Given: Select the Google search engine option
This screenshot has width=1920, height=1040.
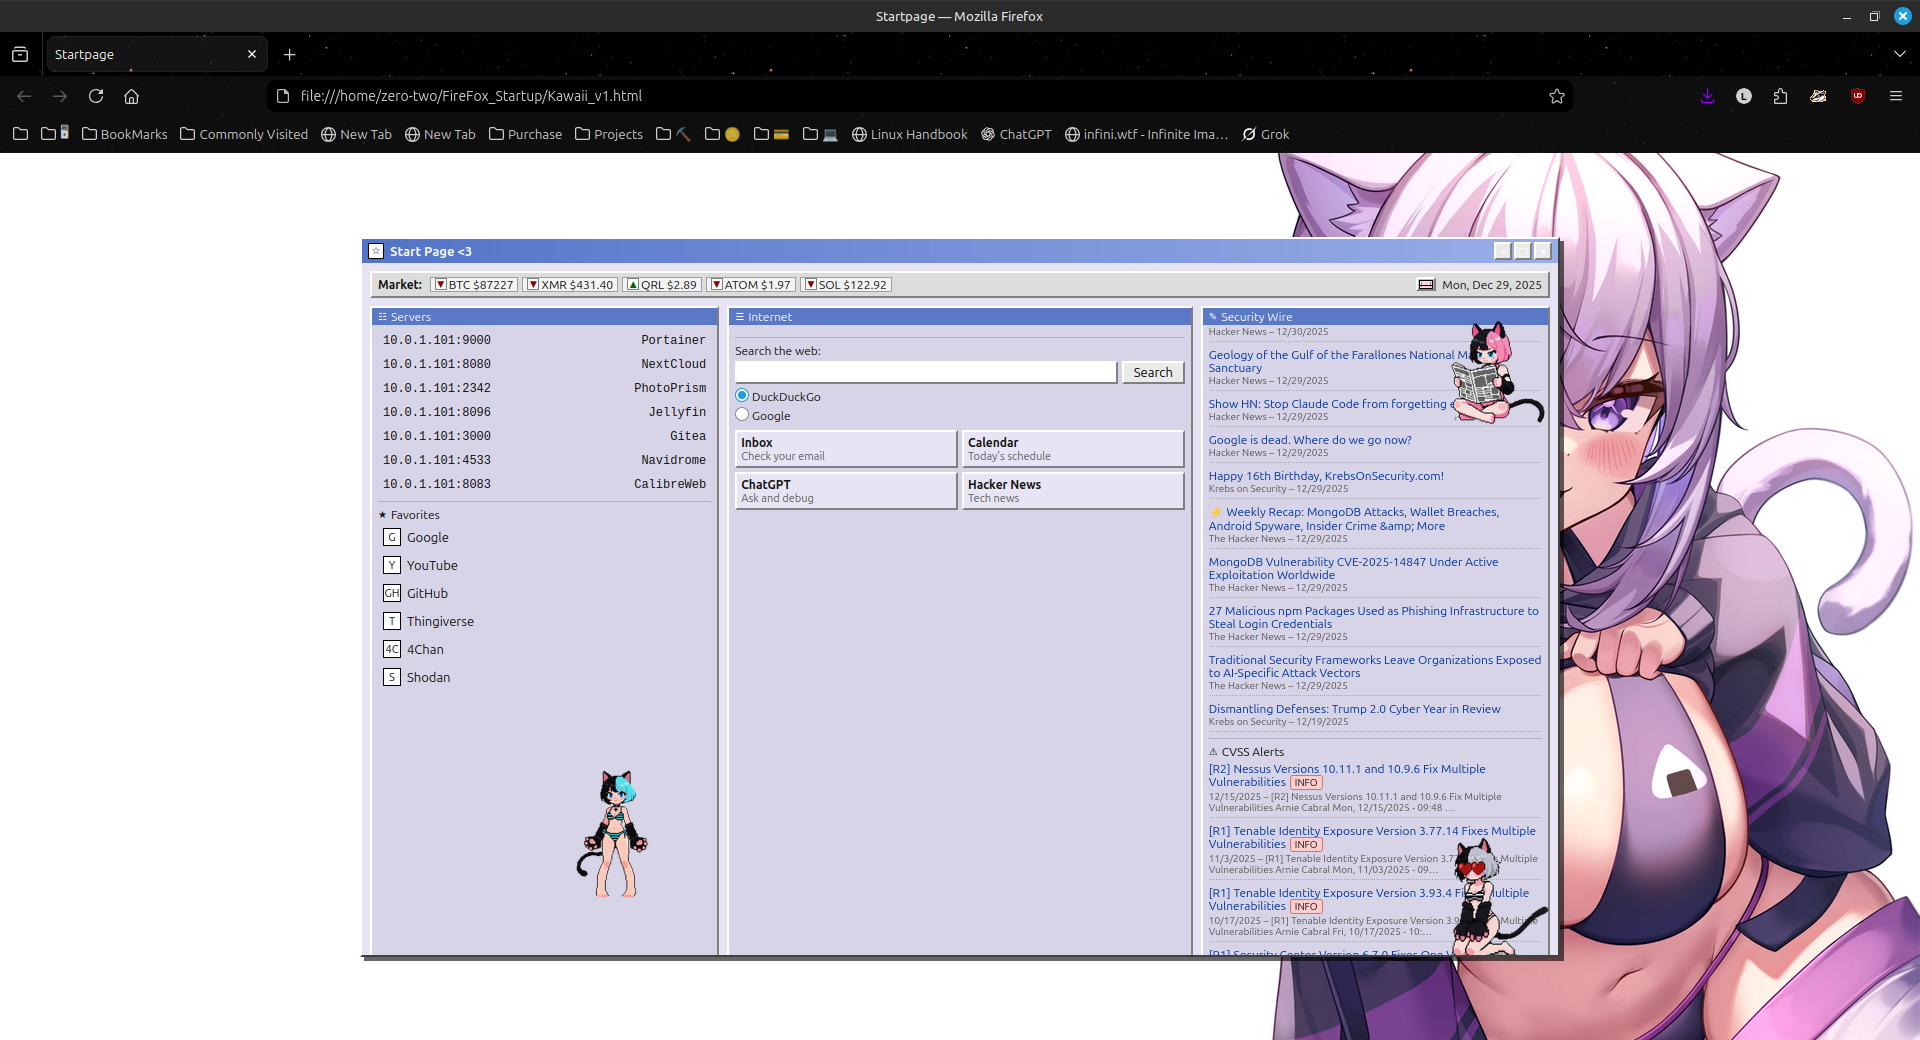Looking at the screenshot, I should point(742,415).
